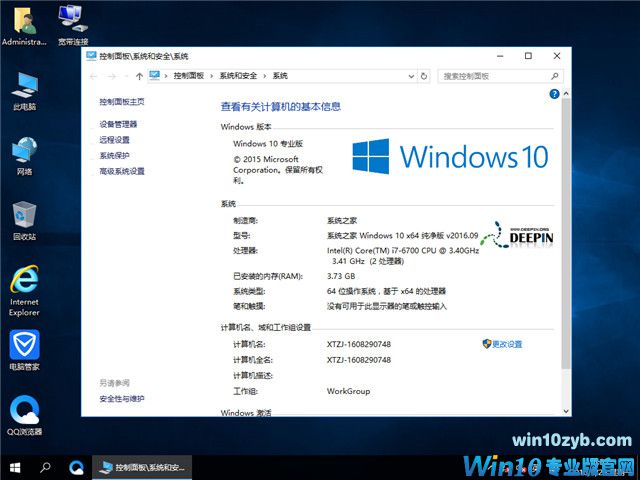The width and height of the screenshot is (640, 480).
Task: Open 高级系统设置 link
Action: (x=122, y=171)
